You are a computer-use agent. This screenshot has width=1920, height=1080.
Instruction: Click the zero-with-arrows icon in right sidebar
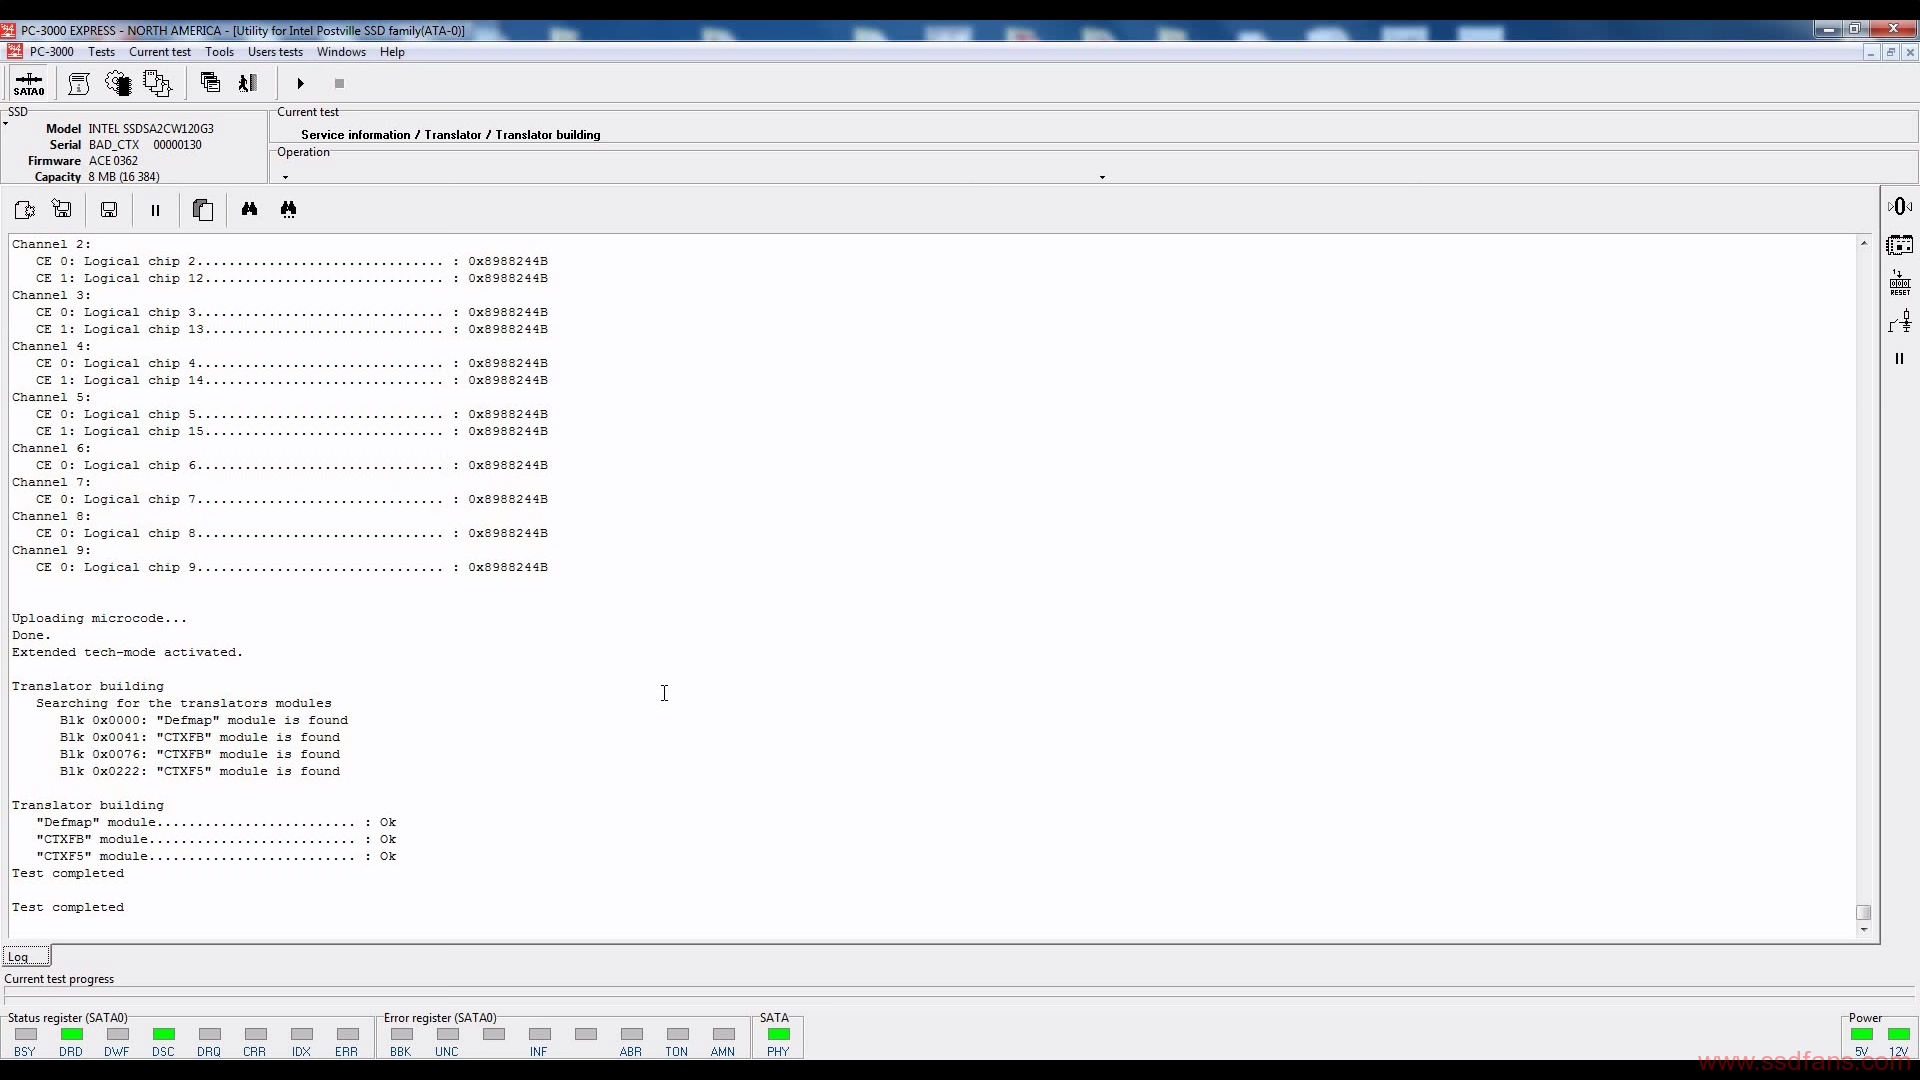[x=1900, y=207]
